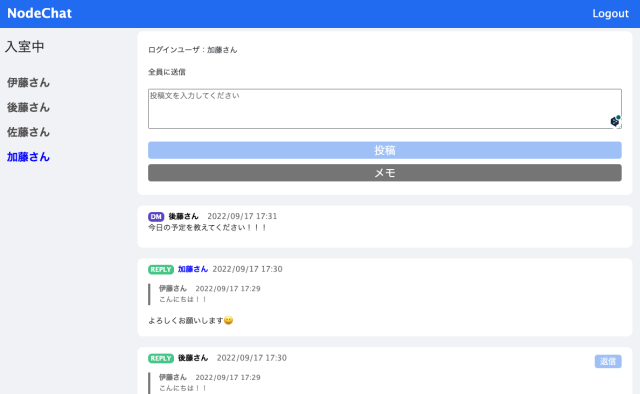Focus the 投稿文を入力してください text area
This screenshot has height=394, width=640.
(384, 109)
